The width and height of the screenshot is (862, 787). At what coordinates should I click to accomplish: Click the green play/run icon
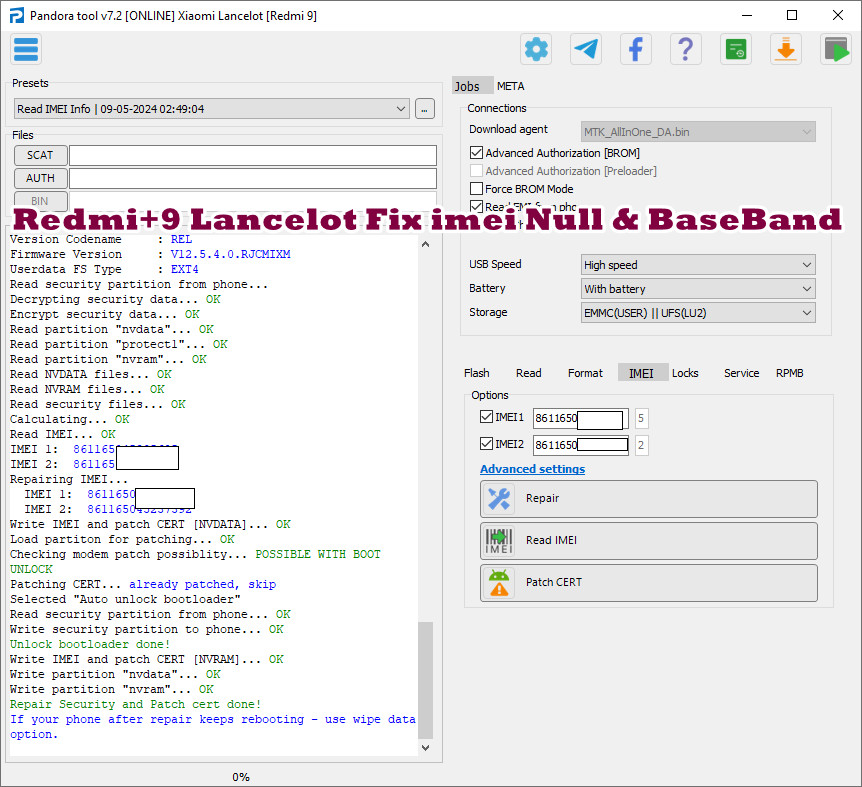[836, 49]
